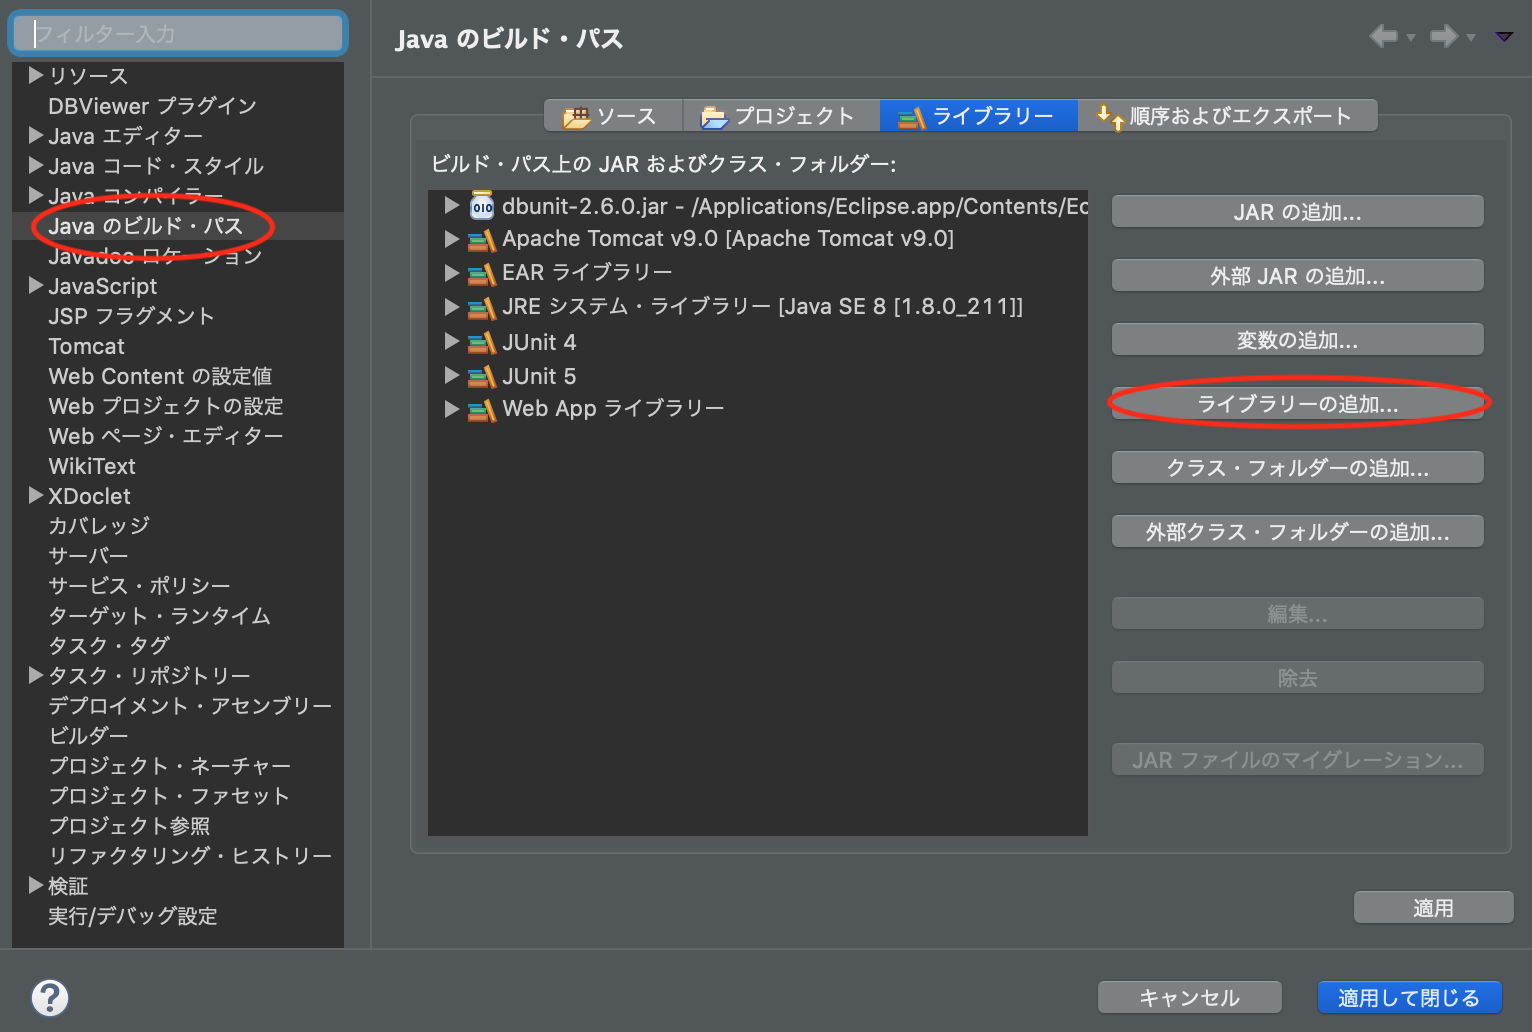The image size is (1532, 1032).
Task: Open the forward history dropdown arrow
Action: [x=1471, y=38]
